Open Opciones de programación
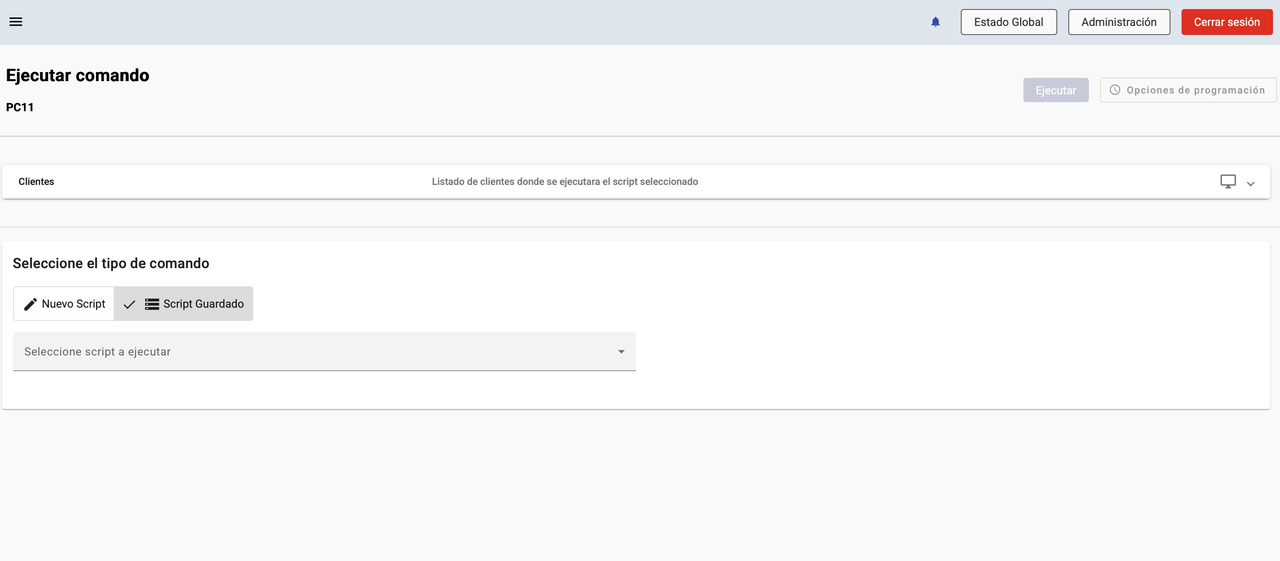 (1188, 90)
